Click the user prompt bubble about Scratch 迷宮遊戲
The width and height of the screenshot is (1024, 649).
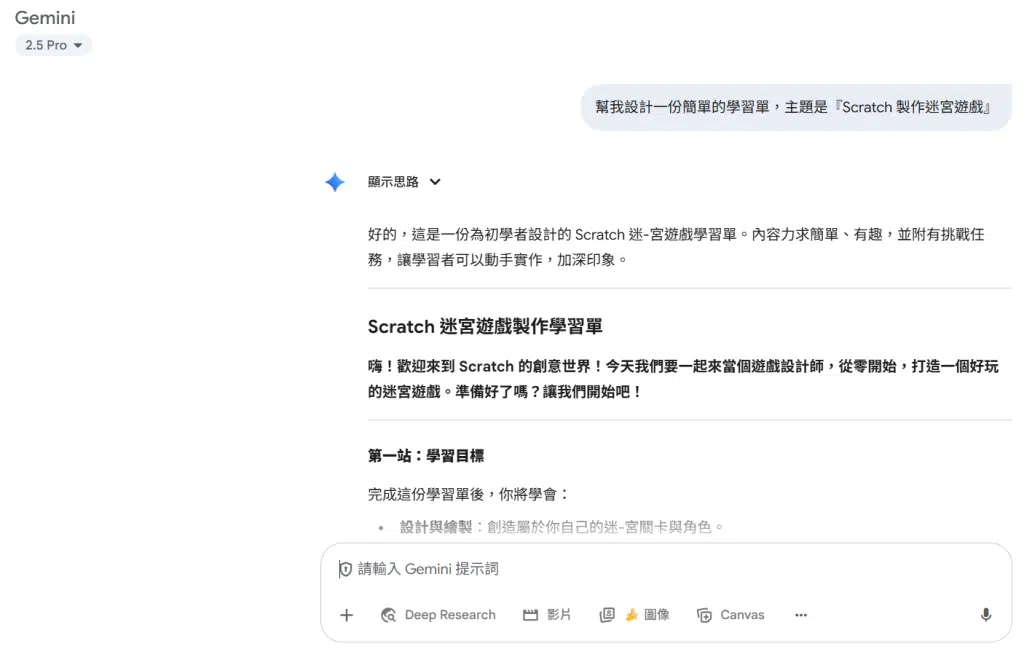click(796, 107)
